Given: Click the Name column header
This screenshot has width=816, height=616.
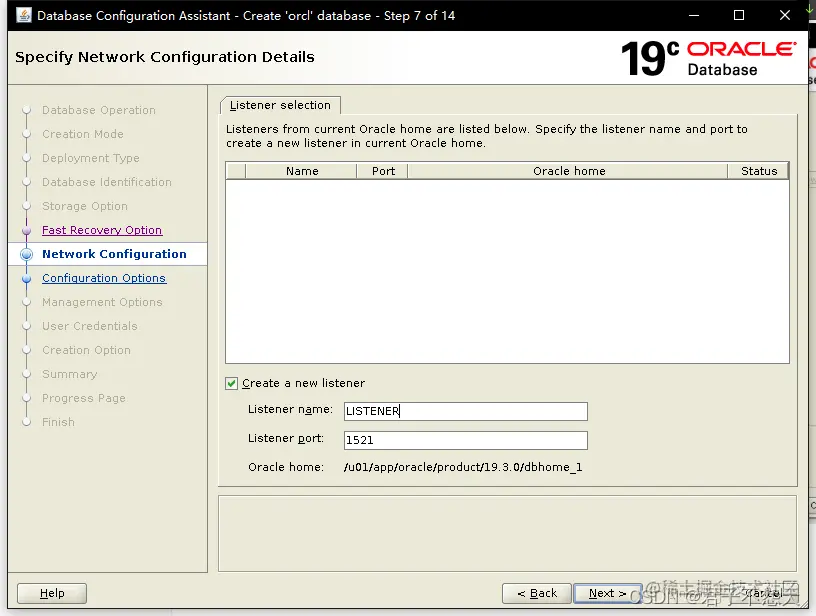Looking at the screenshot, I should coord(301,171).
